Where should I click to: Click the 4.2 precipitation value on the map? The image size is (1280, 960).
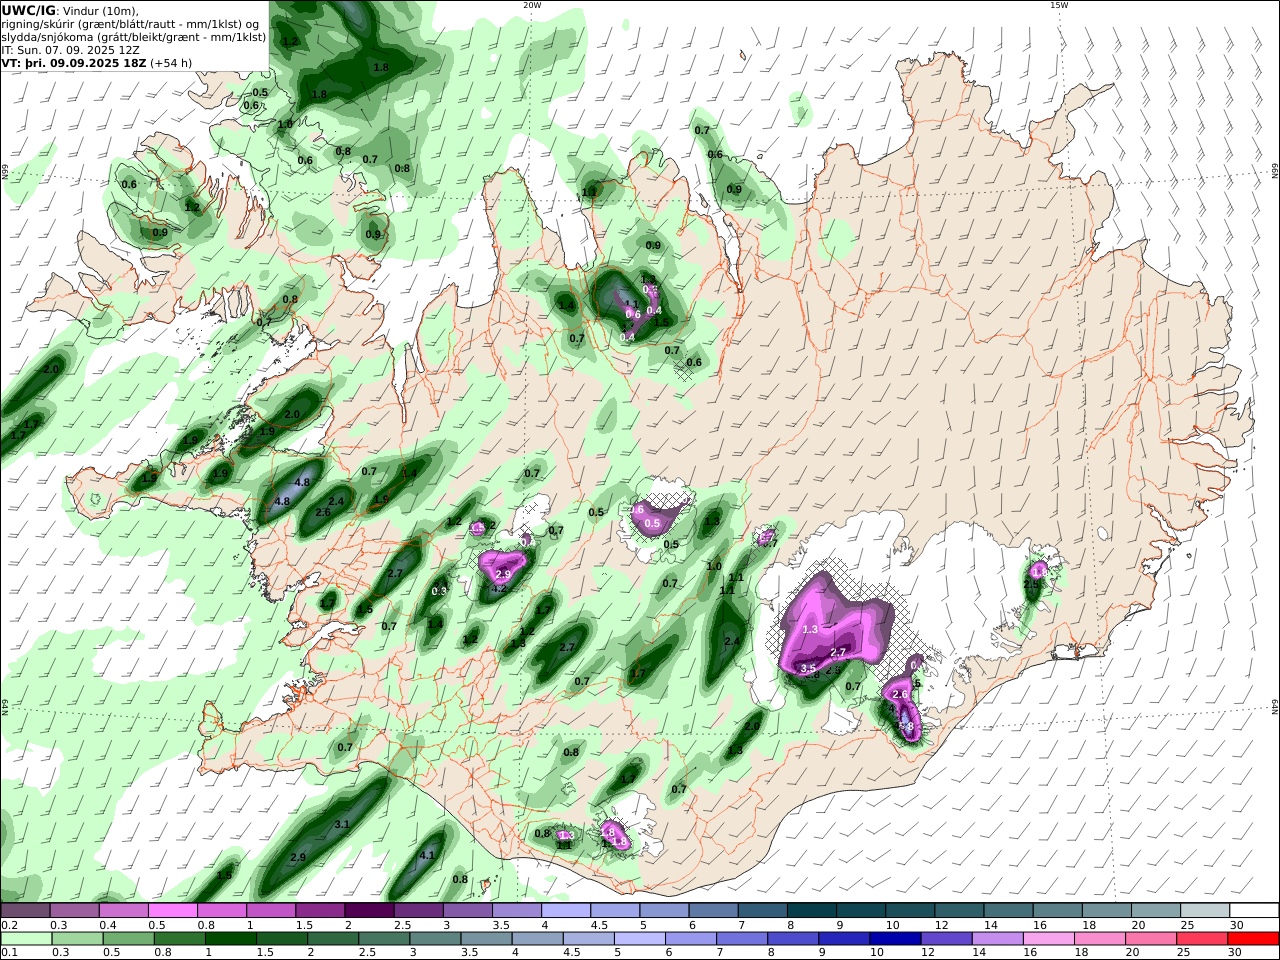(x=500, y=589)
